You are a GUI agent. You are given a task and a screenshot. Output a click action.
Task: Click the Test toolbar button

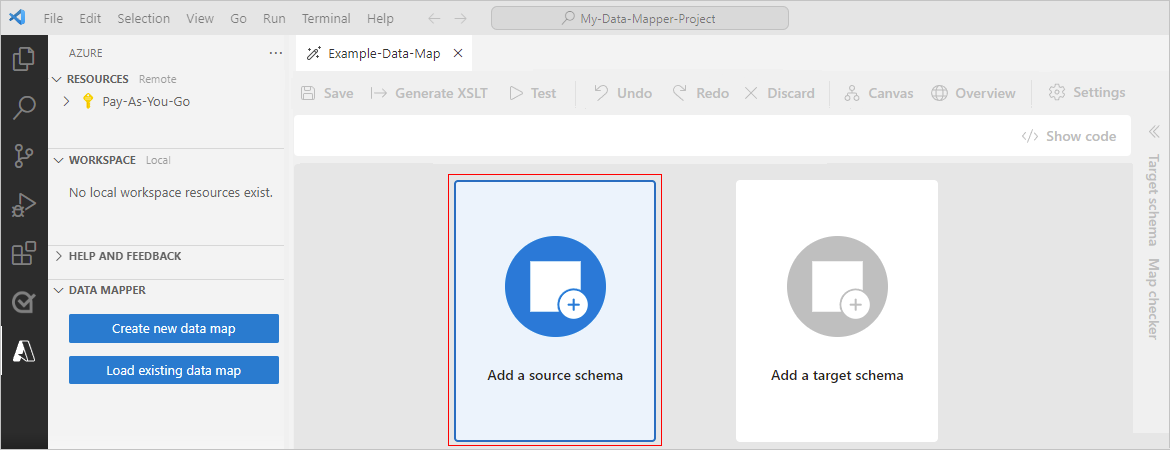(533, 93)
